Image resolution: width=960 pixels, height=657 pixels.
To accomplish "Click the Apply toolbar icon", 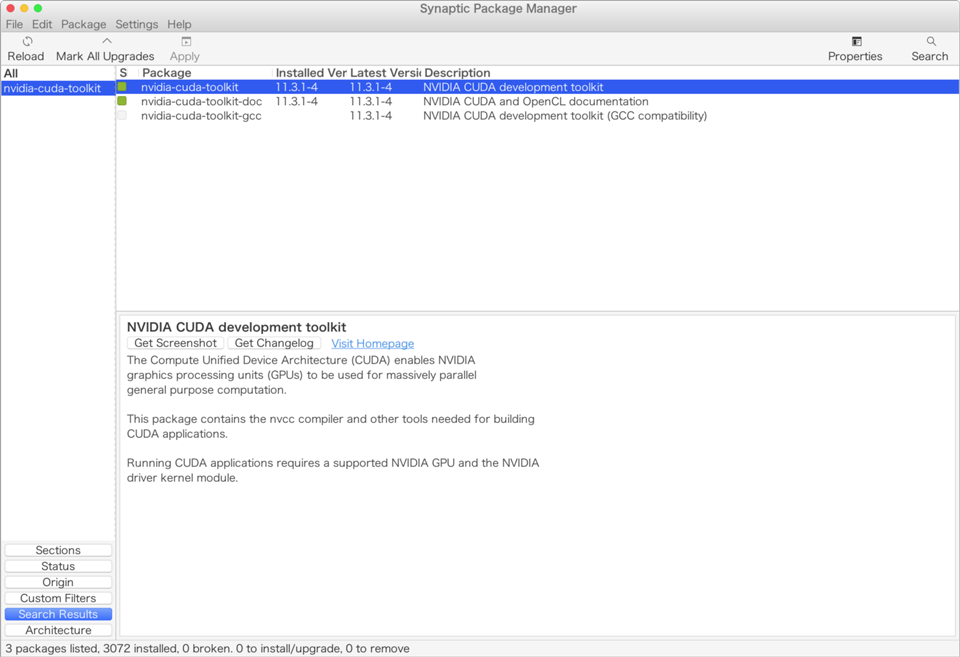I will (x=186, y=42).
